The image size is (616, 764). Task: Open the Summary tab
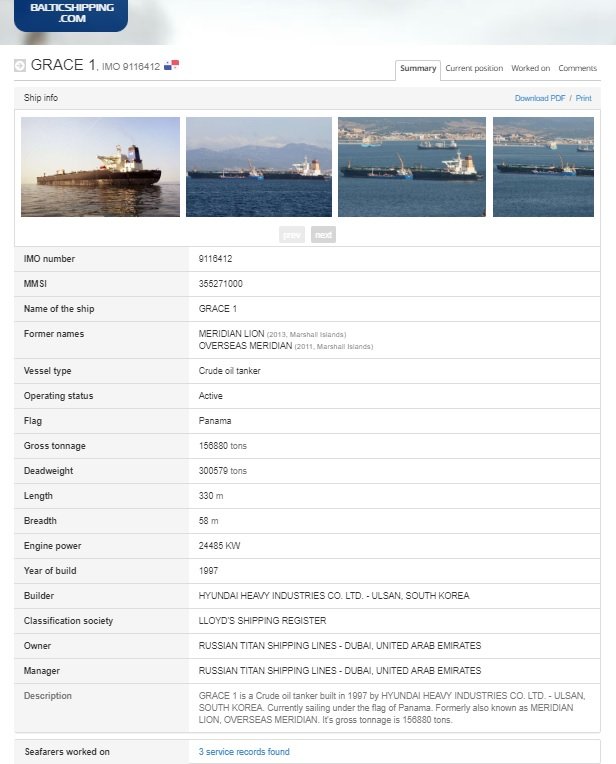[418, 69]
